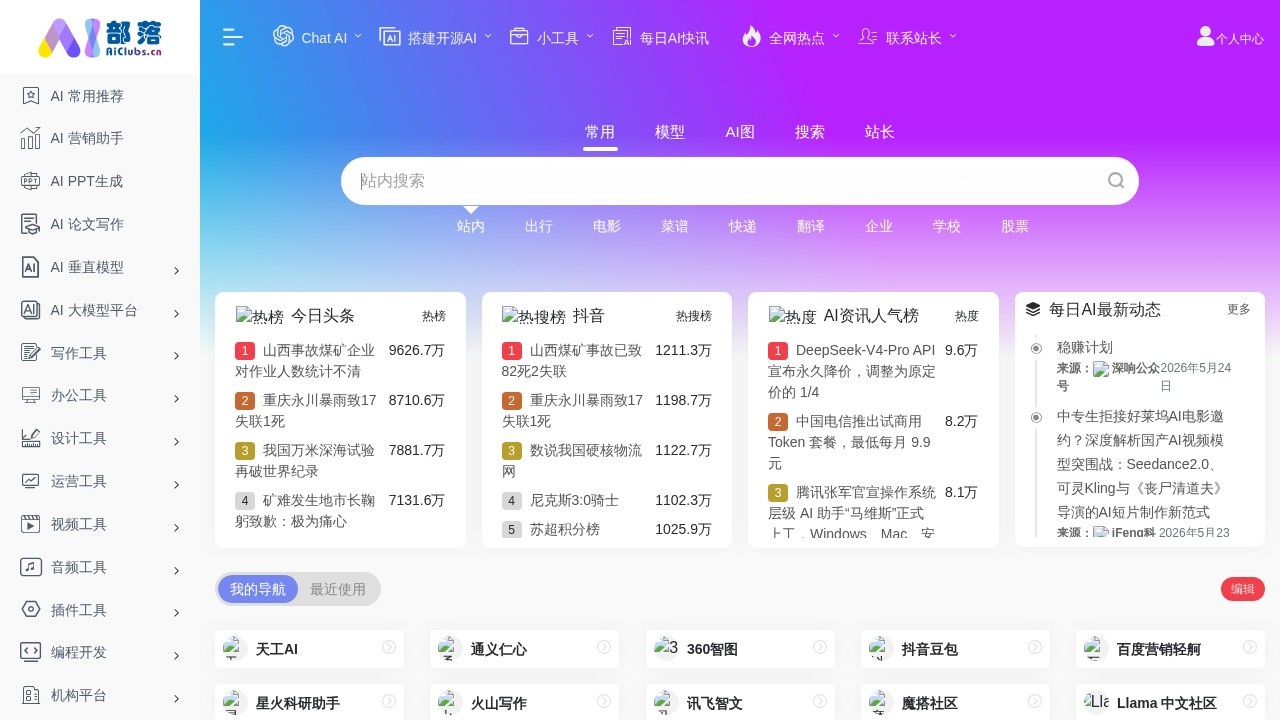
Task: Click the 搭建开源AI icon
Action: (390, 36)
